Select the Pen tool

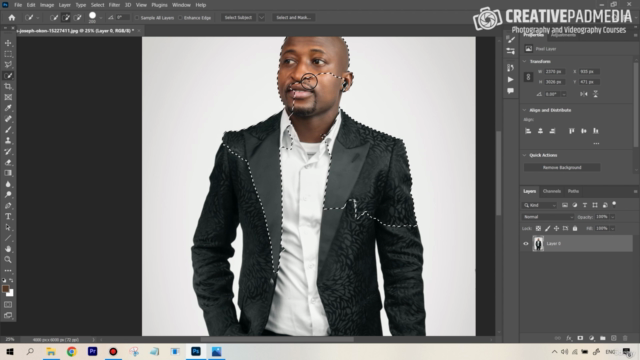[8, 205]
